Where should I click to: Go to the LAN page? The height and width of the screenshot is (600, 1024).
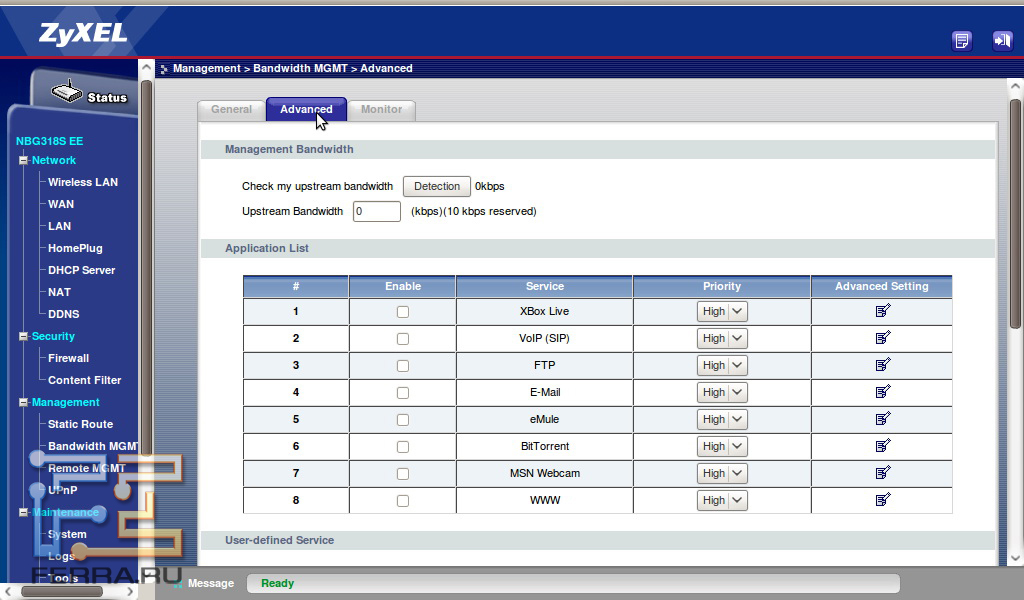(x=59, y=227)
